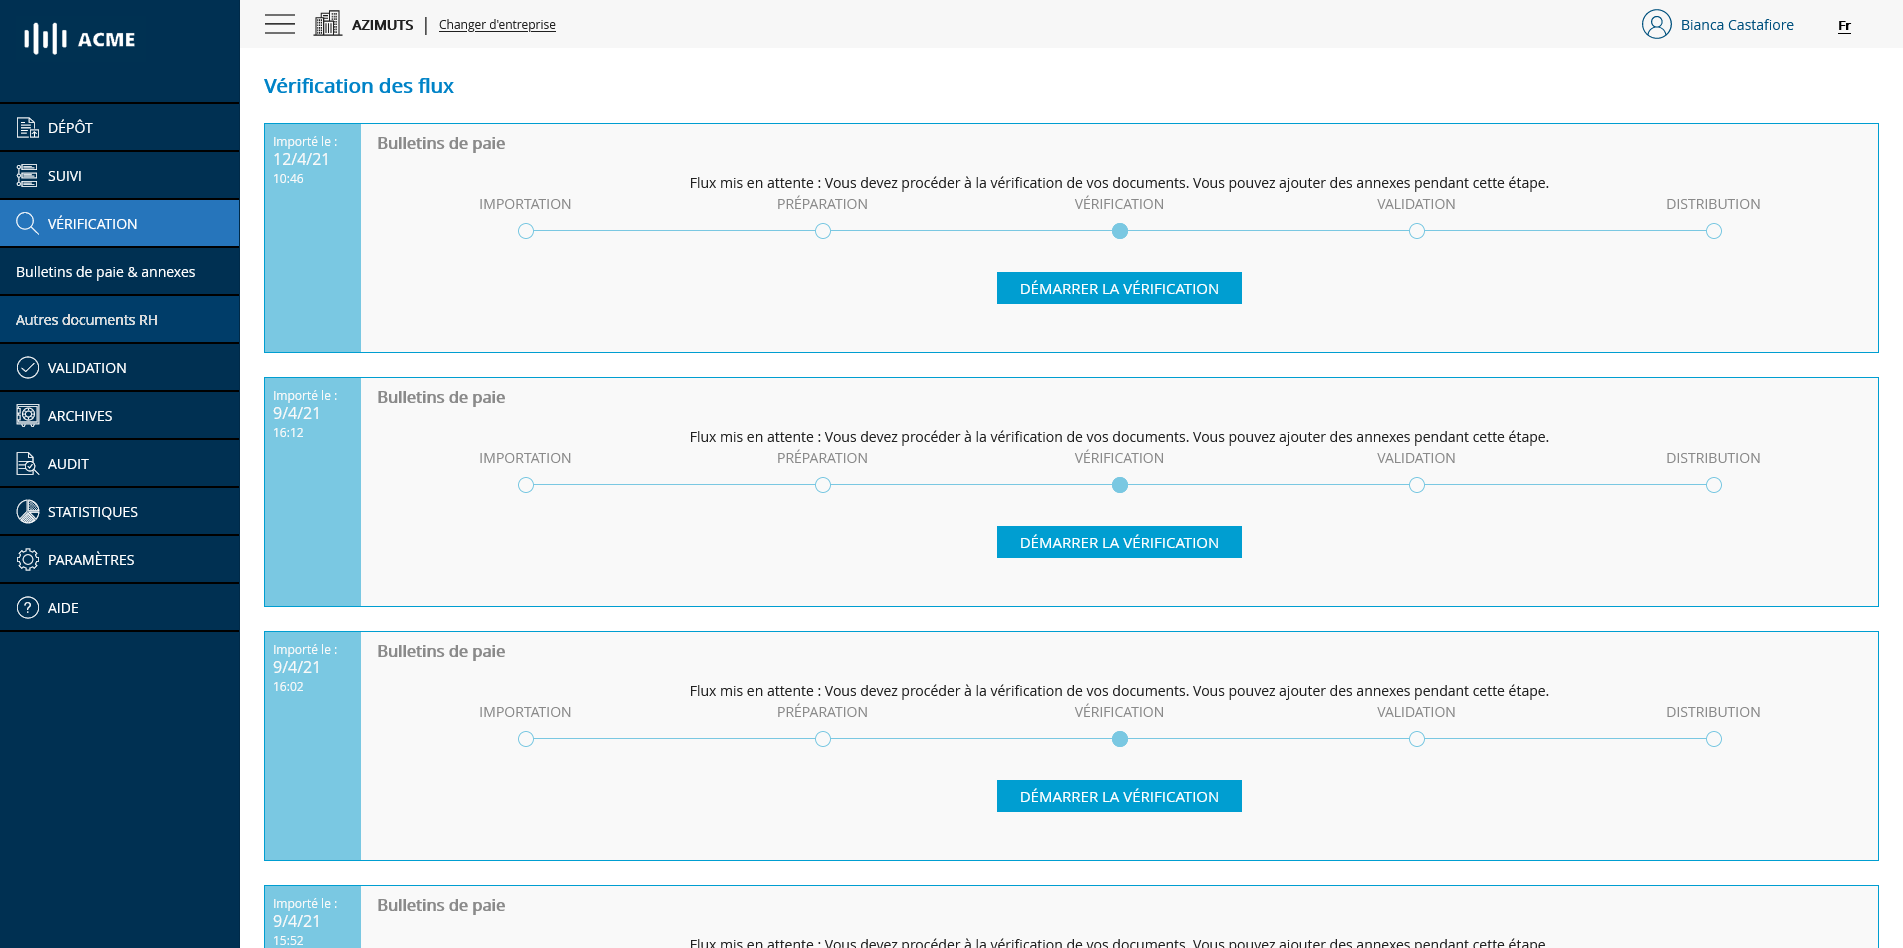Click Vérification step marker in first flux

tap(1120, 231)
